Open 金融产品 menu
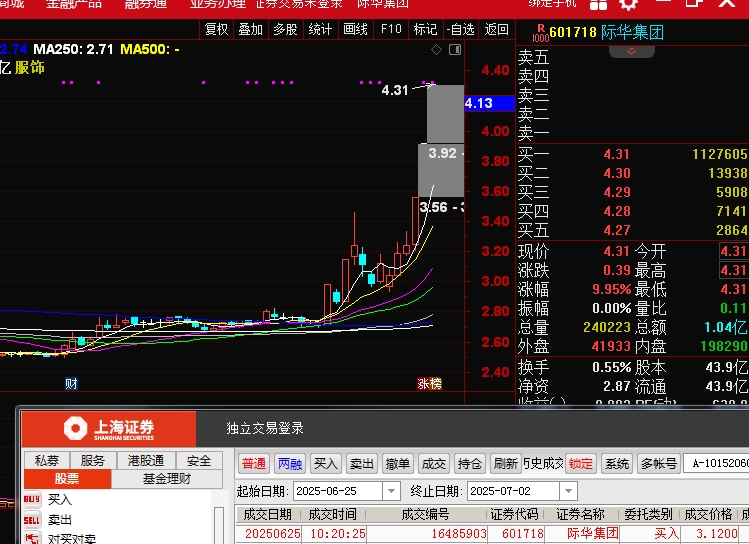Screen dimensions: 749x544 (74, 4)
